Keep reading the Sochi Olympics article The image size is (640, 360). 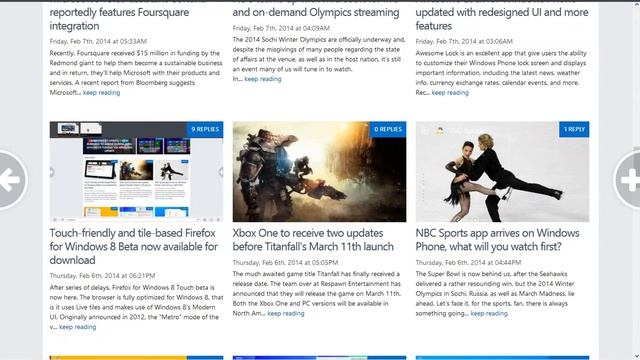tap(263, 79)
